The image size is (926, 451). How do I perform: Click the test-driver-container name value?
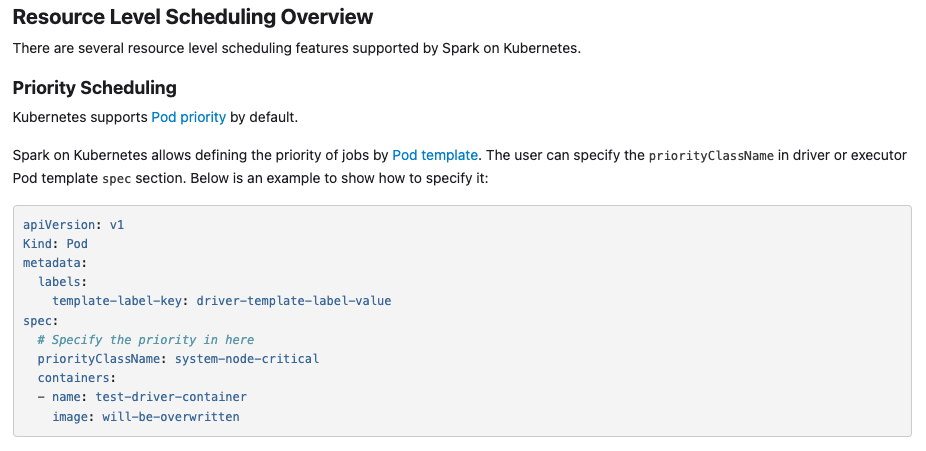pos(171,397)
